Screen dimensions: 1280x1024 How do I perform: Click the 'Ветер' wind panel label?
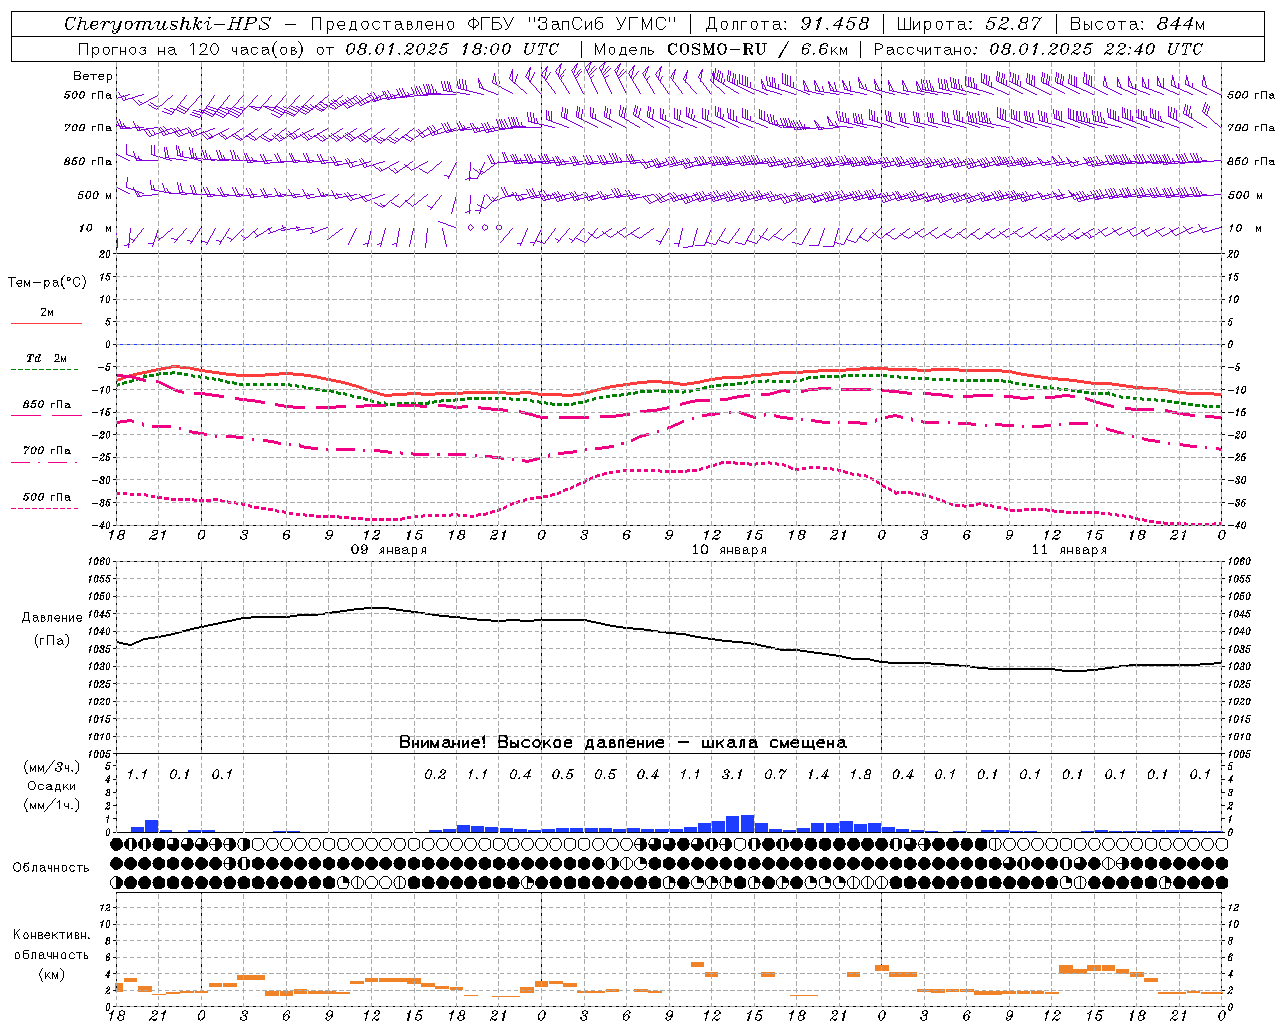pyautogui.click(x=93, y=76)
